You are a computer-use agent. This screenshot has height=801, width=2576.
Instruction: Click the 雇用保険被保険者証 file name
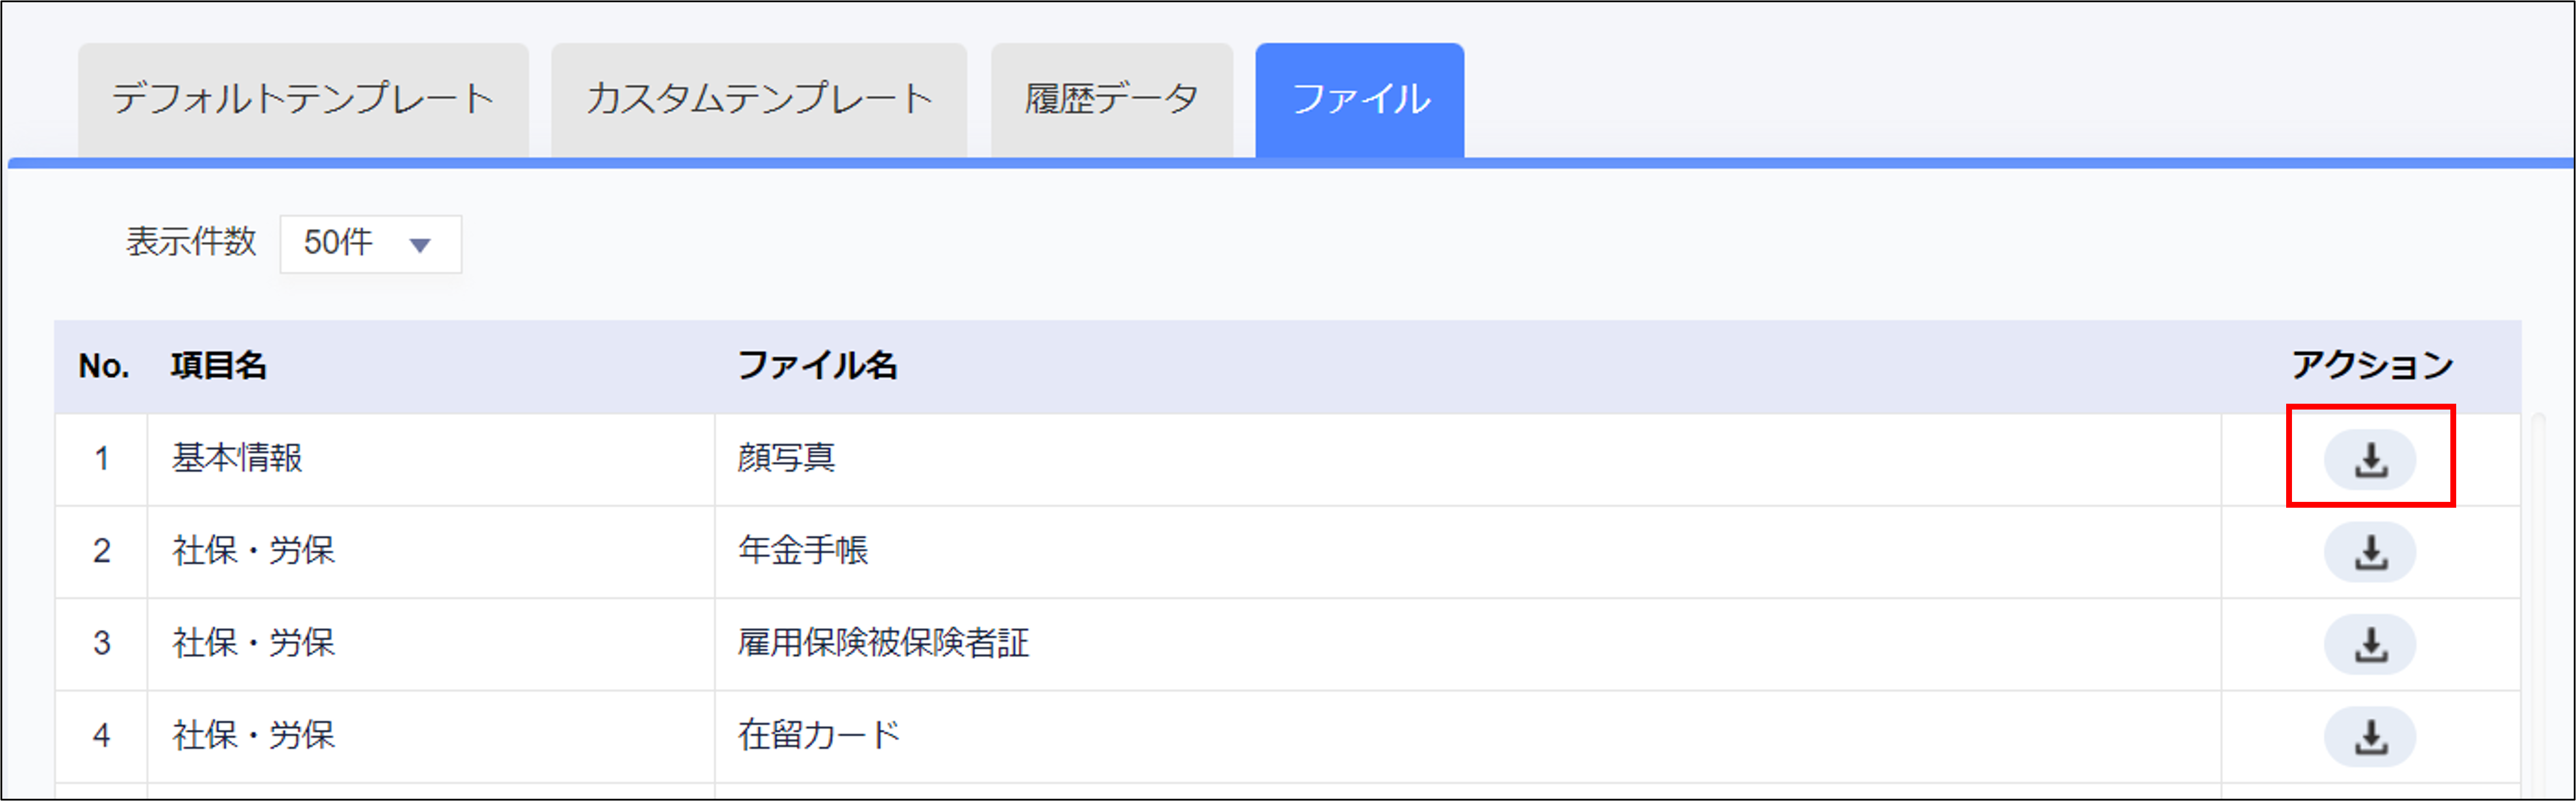(x=883, y=643)
